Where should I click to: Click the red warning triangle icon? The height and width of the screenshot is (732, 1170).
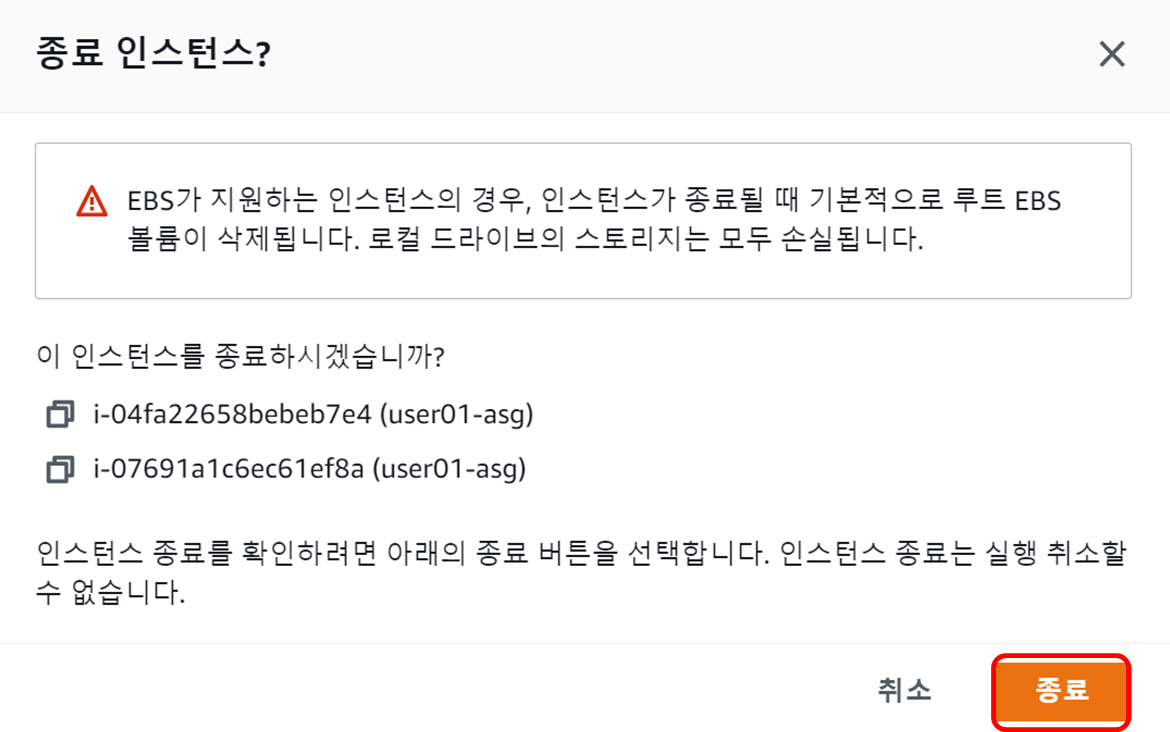point(91,202)
